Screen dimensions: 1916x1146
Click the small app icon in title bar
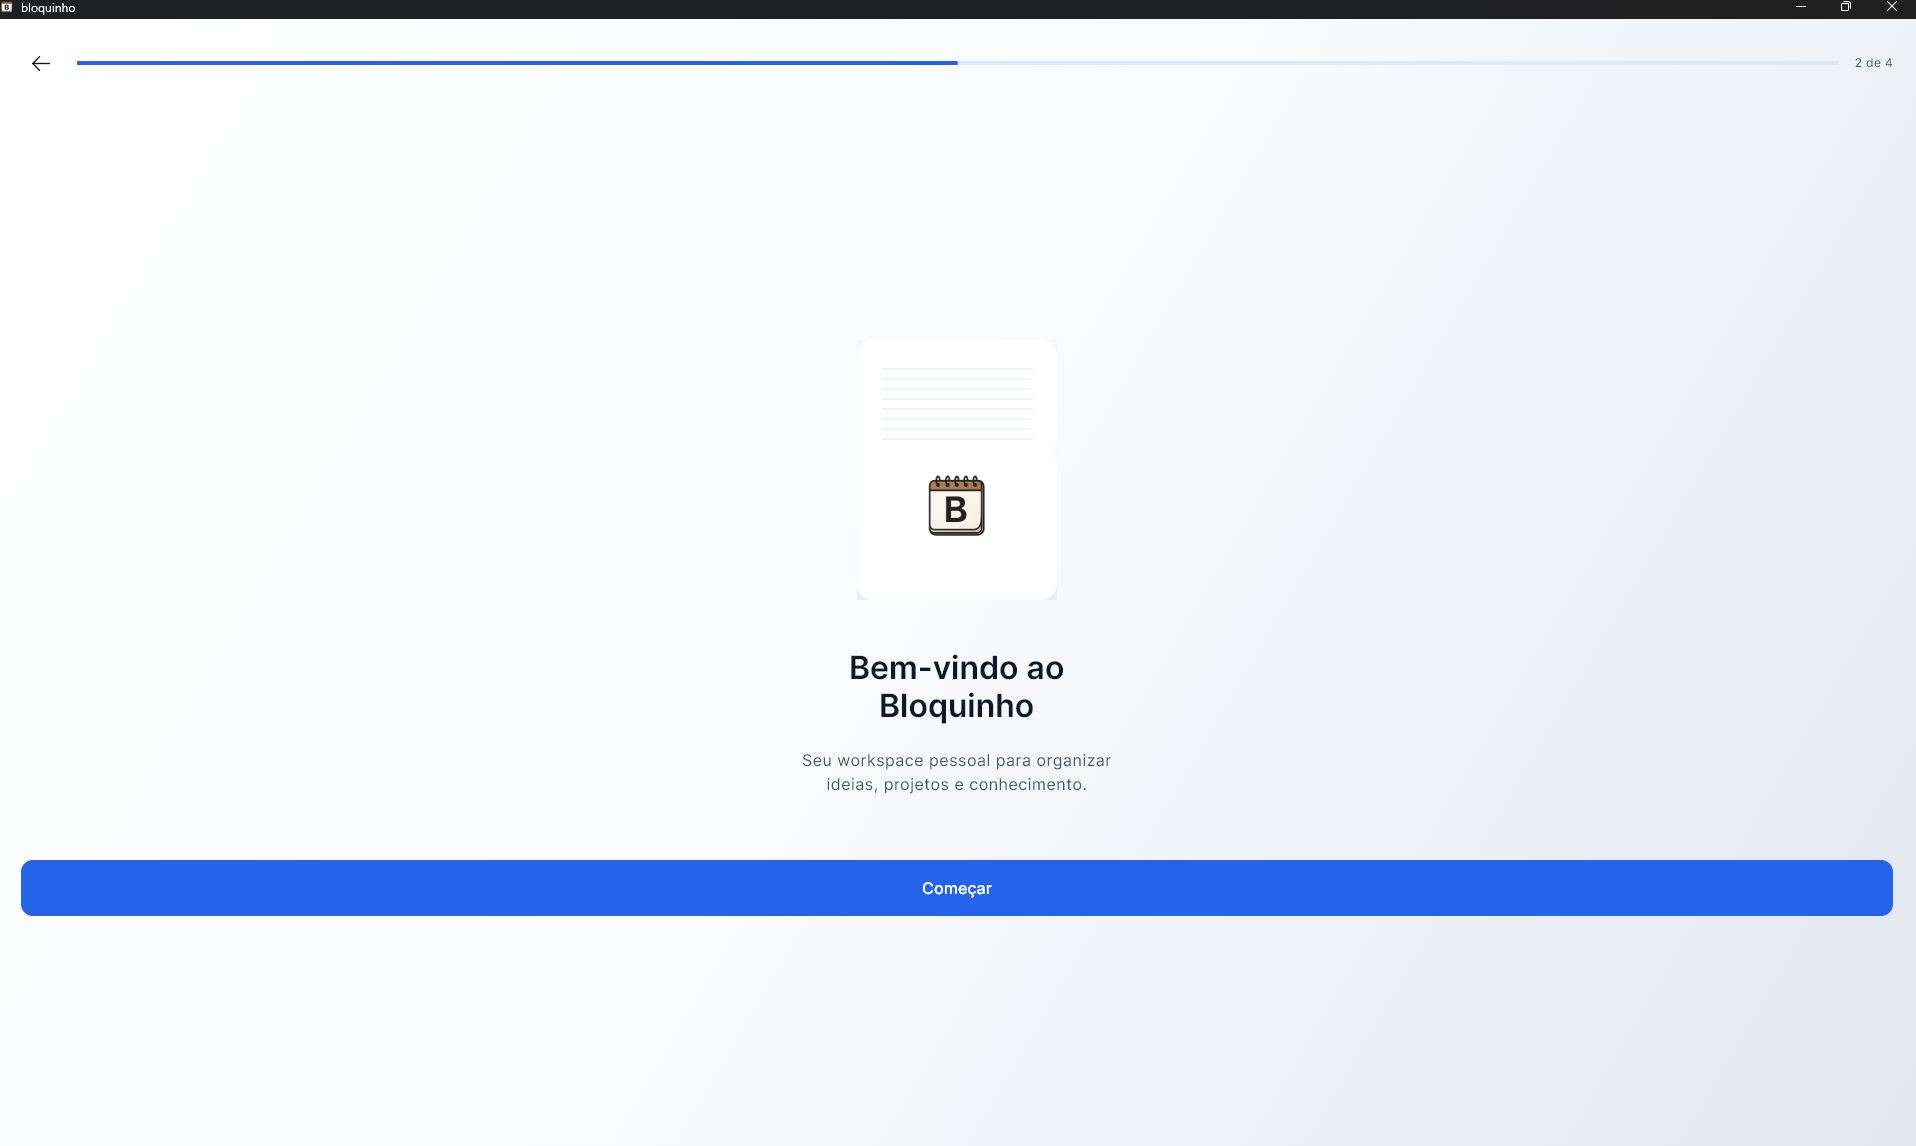coord(7,7)
